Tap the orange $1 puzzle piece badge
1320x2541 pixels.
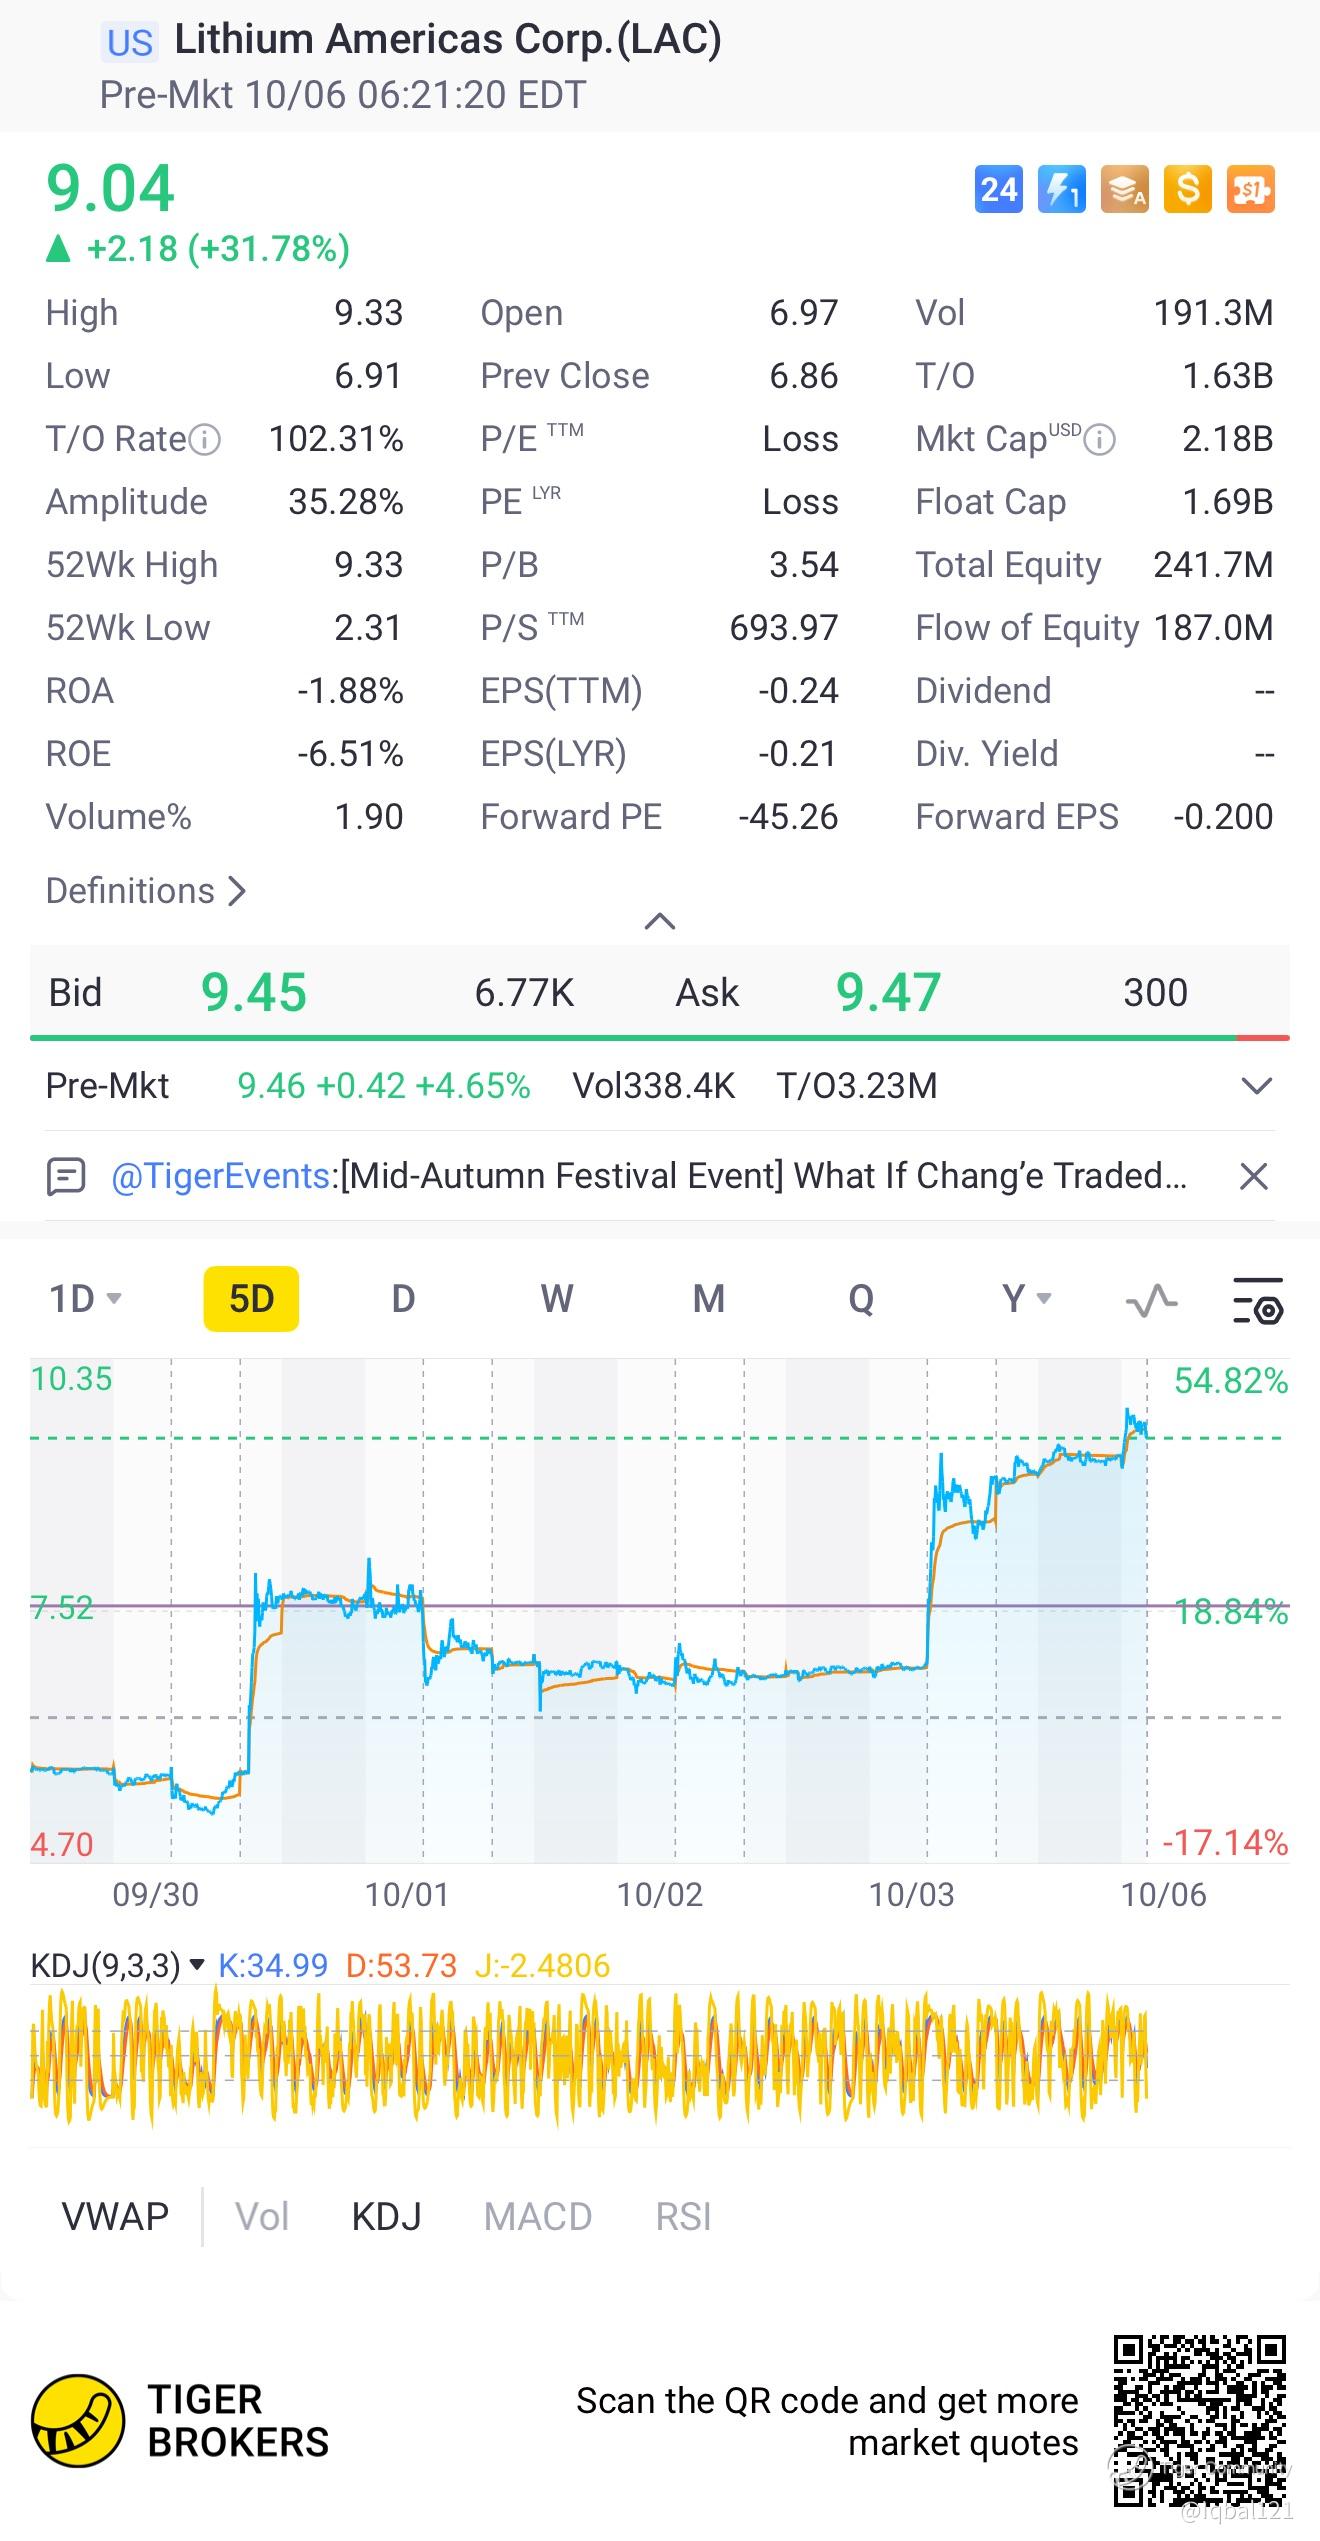click(1250, 189)
